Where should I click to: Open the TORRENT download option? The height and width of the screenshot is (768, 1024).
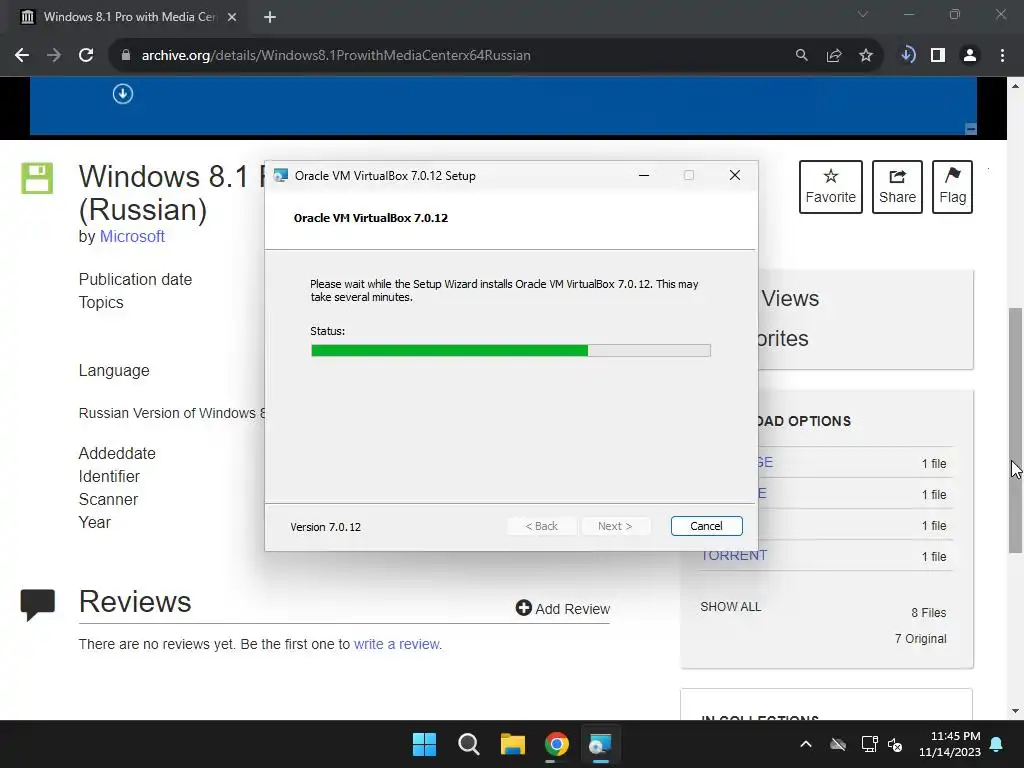733,556
